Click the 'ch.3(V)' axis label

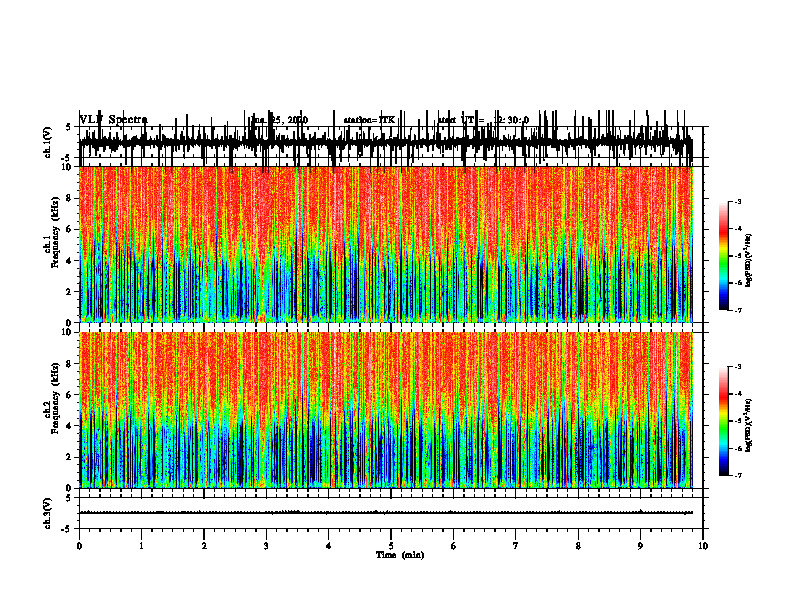48,514
